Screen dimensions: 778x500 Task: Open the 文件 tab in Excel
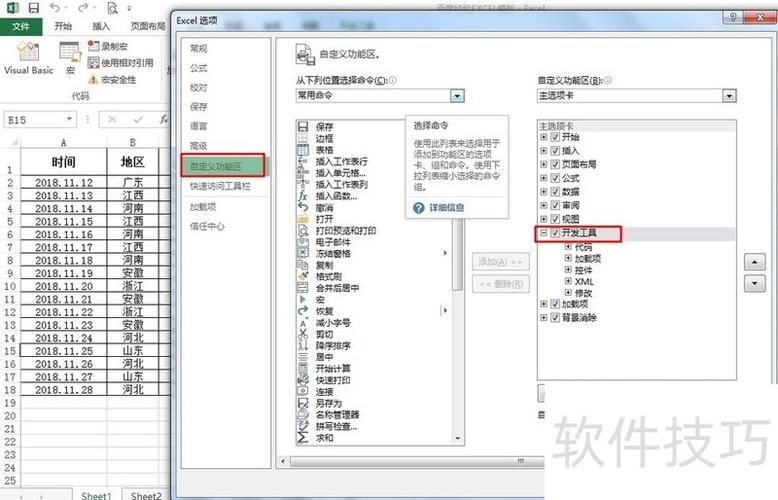(x=21, y=26)
